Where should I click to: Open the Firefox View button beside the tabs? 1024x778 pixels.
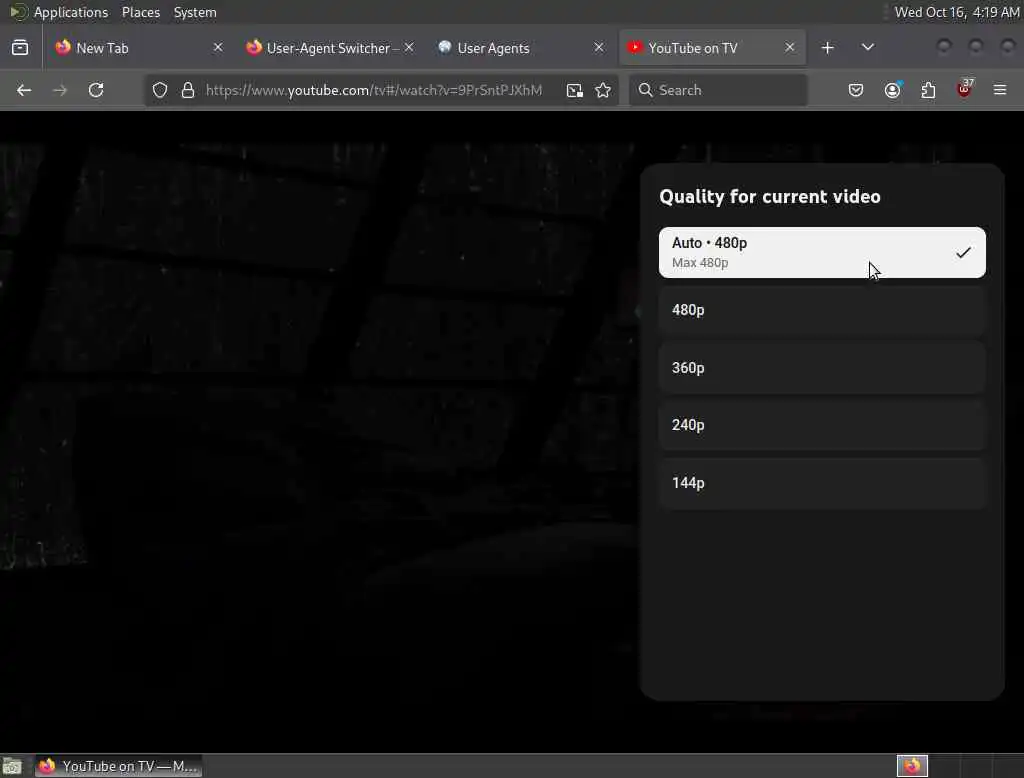(x=20, y=48)
